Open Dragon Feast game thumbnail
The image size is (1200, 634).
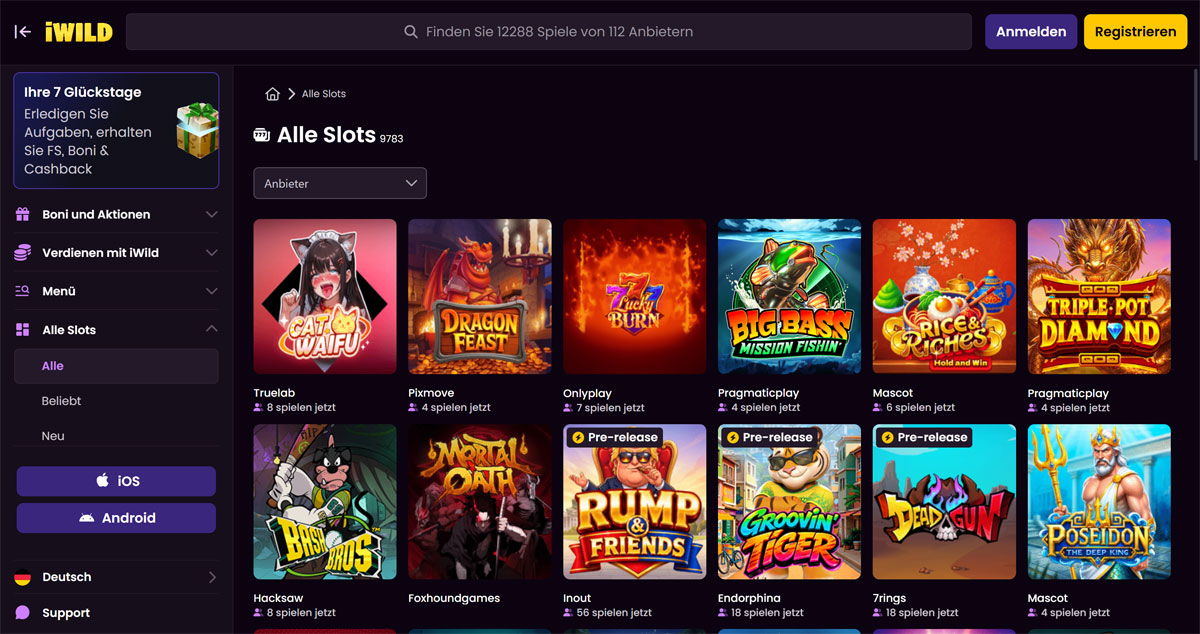pos(480,296)
